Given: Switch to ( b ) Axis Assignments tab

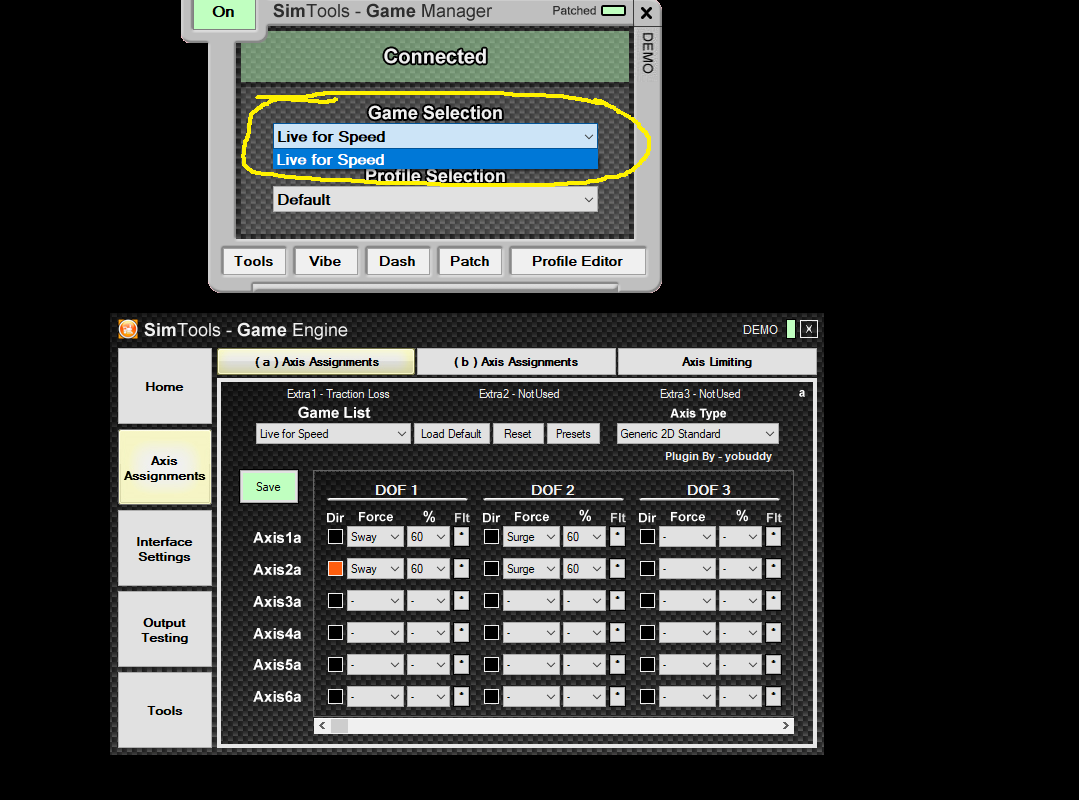Looking at the screenshot, I should (x=516, y=362).
